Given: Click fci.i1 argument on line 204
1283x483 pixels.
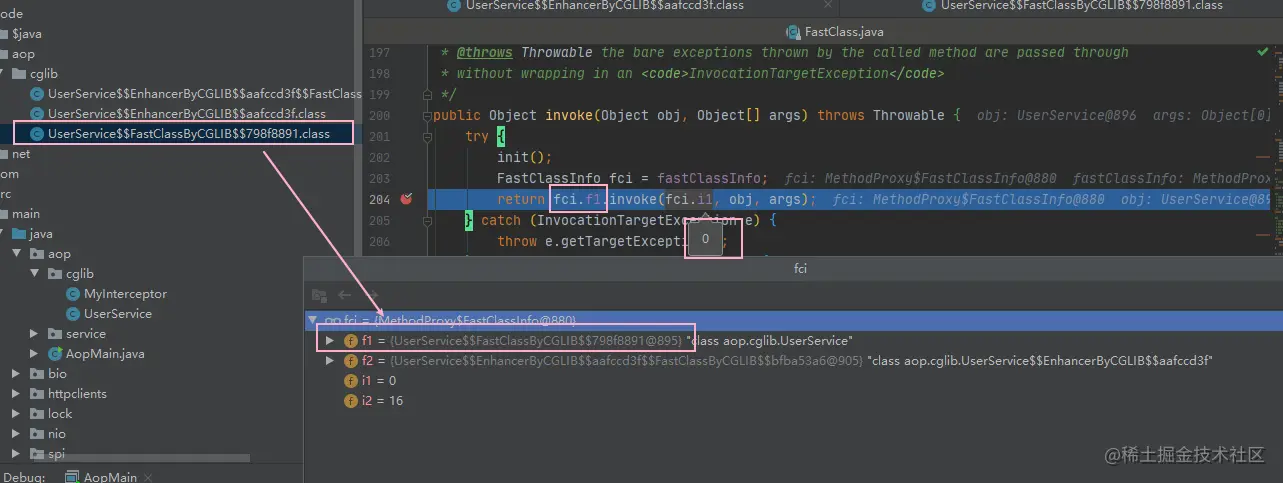Looking at the screenshot, I should click(690, 199).
